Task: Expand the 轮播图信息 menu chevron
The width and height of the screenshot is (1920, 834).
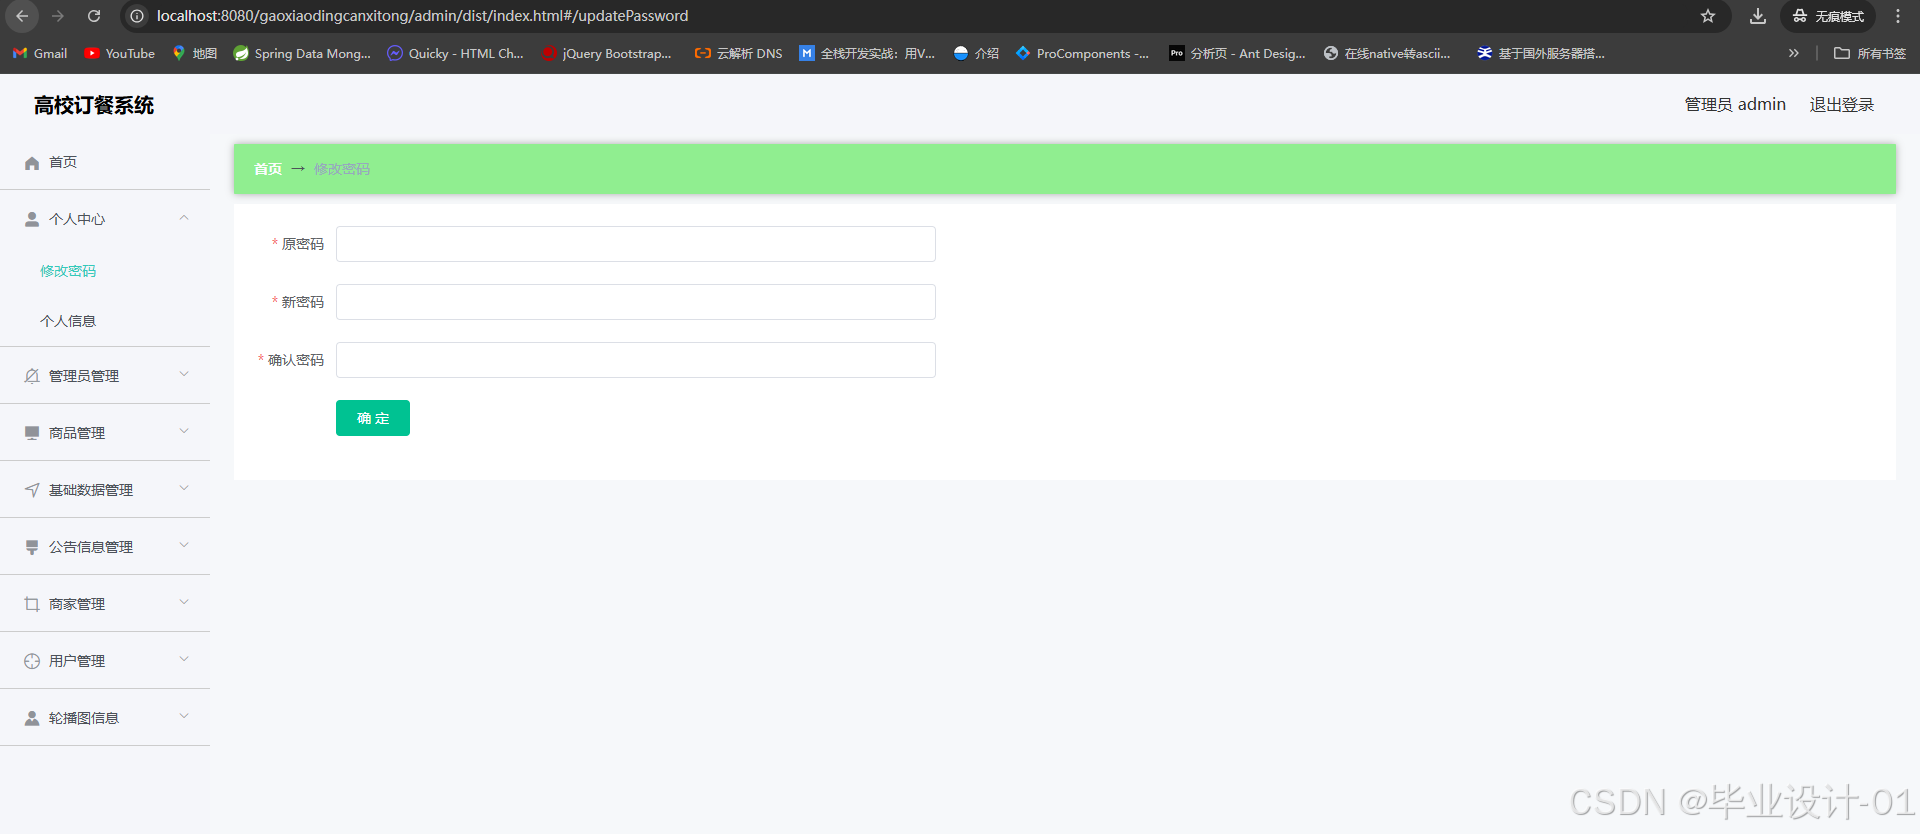Action: pyautogui.click(x=184, y=716)
